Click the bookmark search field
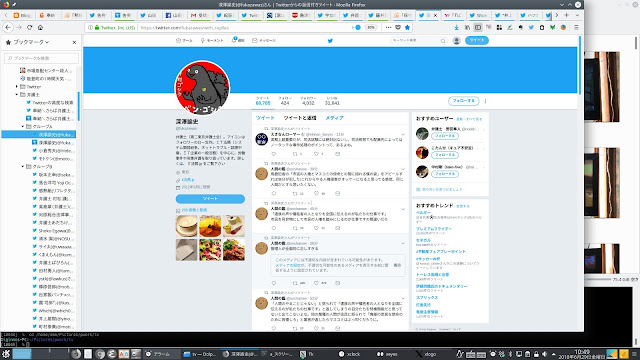 [41, 58]
